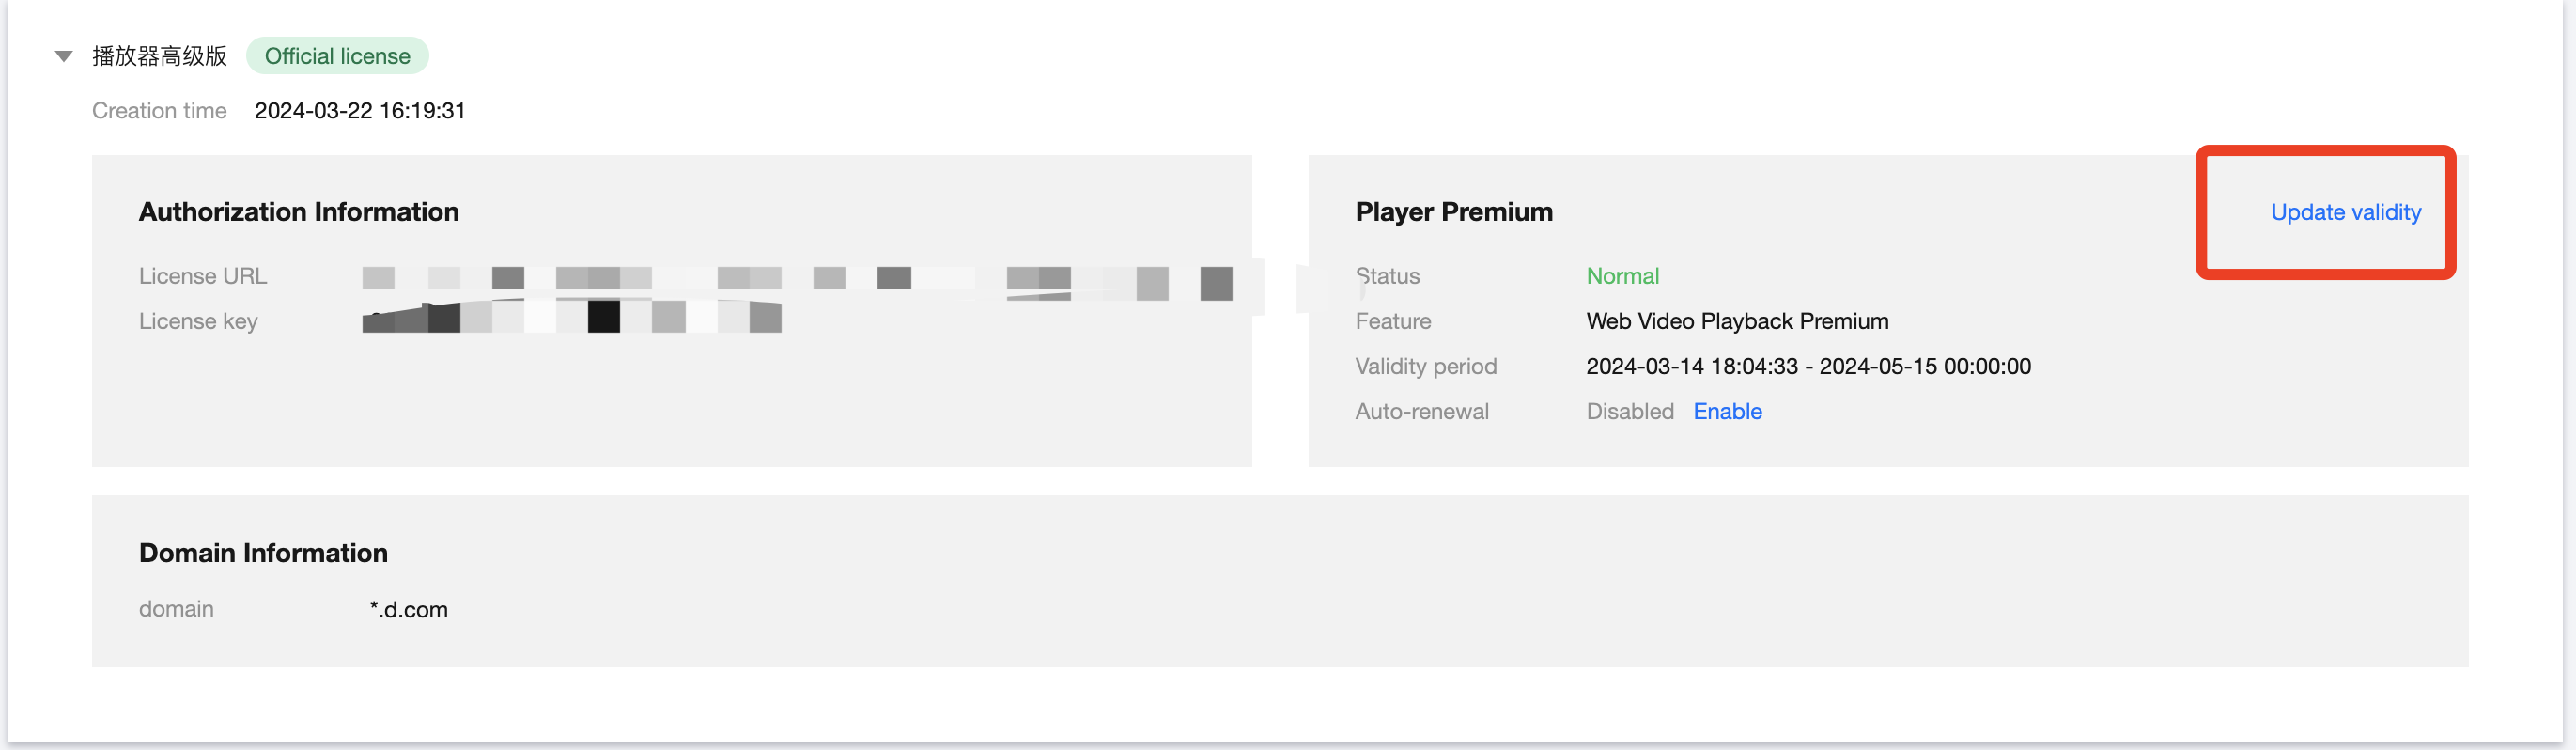
Task: Click the blurred License key value
Action: 571,318
